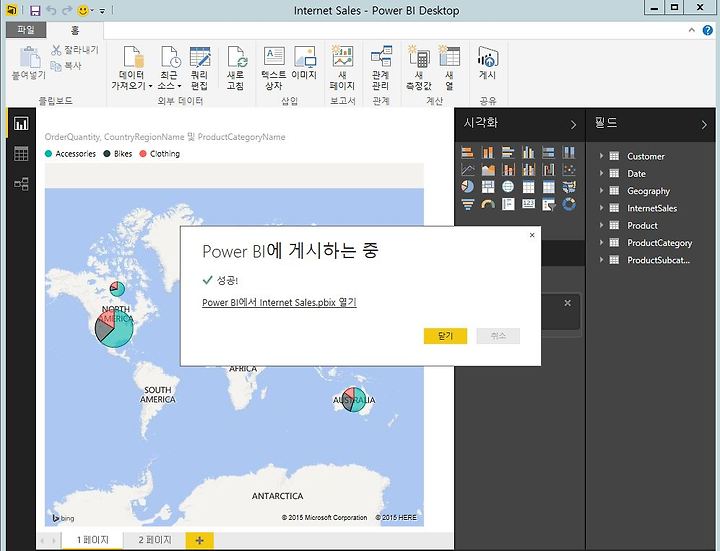Image resolution: width=720 pixels, height=551 pixels.
Task: Click the Australia pie bubble on map
Action: (x=354, y=399)
